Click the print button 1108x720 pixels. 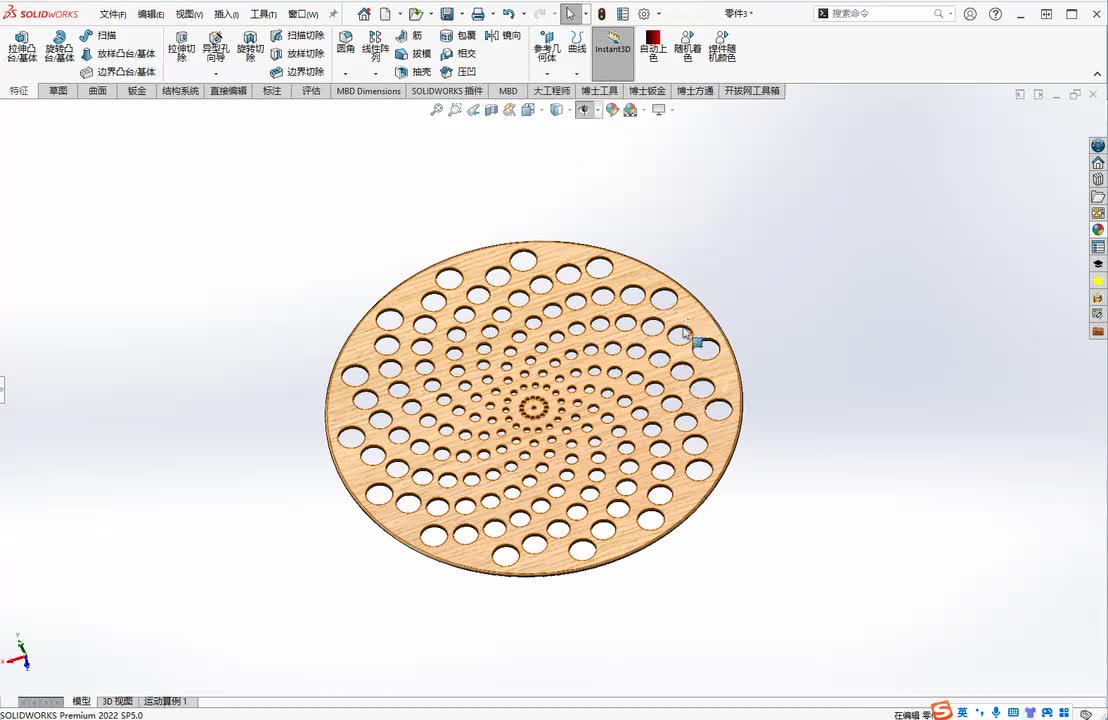478,14
